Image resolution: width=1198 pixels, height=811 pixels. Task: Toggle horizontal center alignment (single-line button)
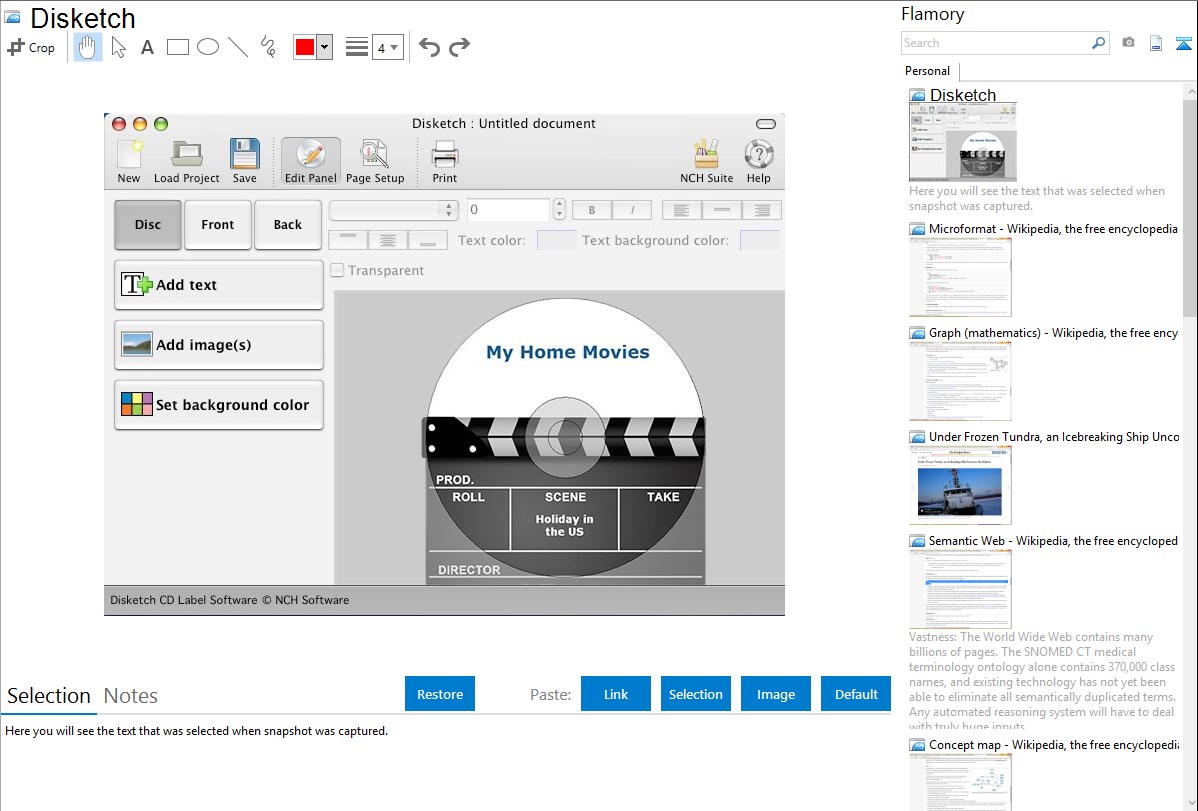click(721, 210)
